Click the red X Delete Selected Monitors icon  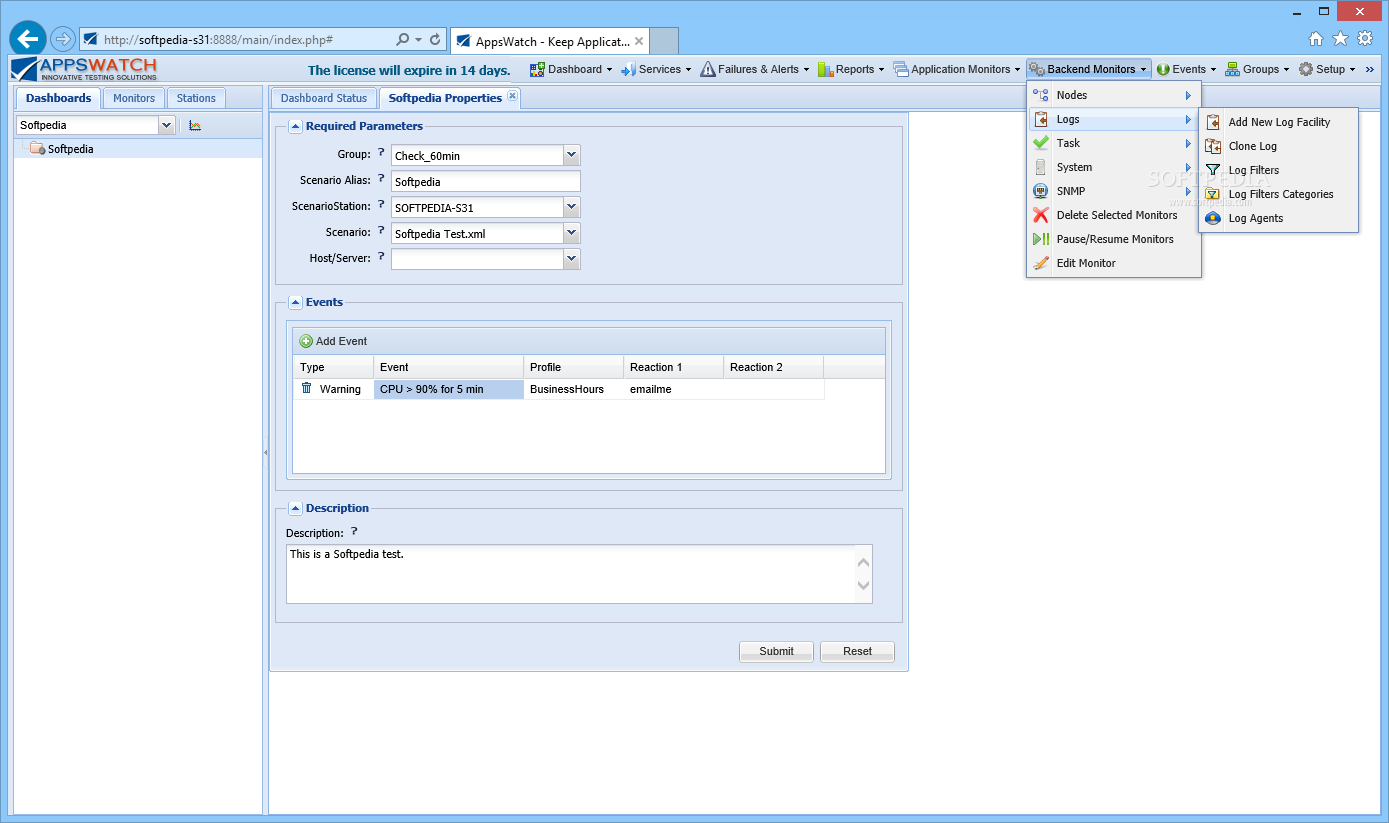pos(1040,215)
